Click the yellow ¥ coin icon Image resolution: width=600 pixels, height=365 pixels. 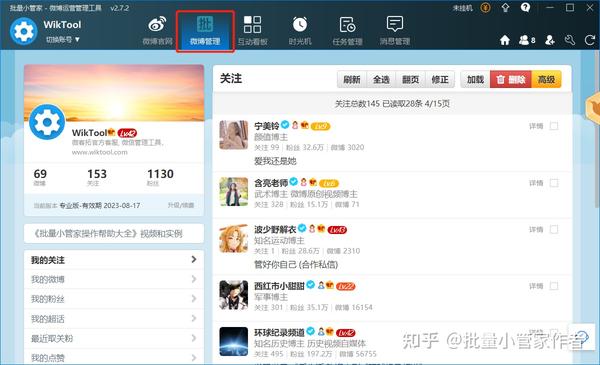[x=486, y=8]
